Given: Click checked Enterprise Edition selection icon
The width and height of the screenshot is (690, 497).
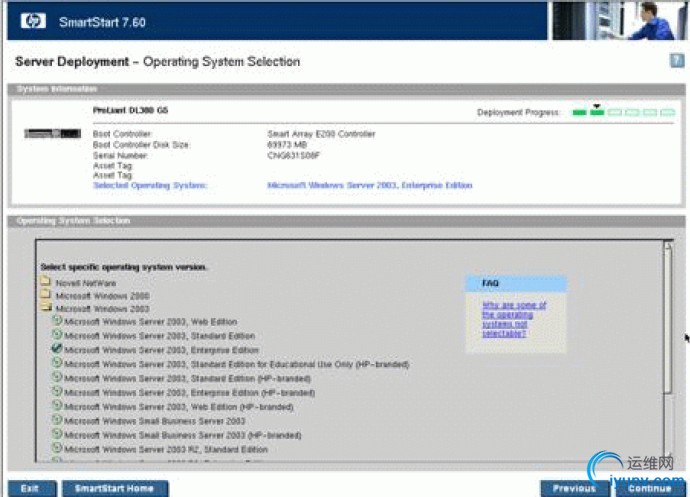Looking at the screenshot, I should click(57, 349).
